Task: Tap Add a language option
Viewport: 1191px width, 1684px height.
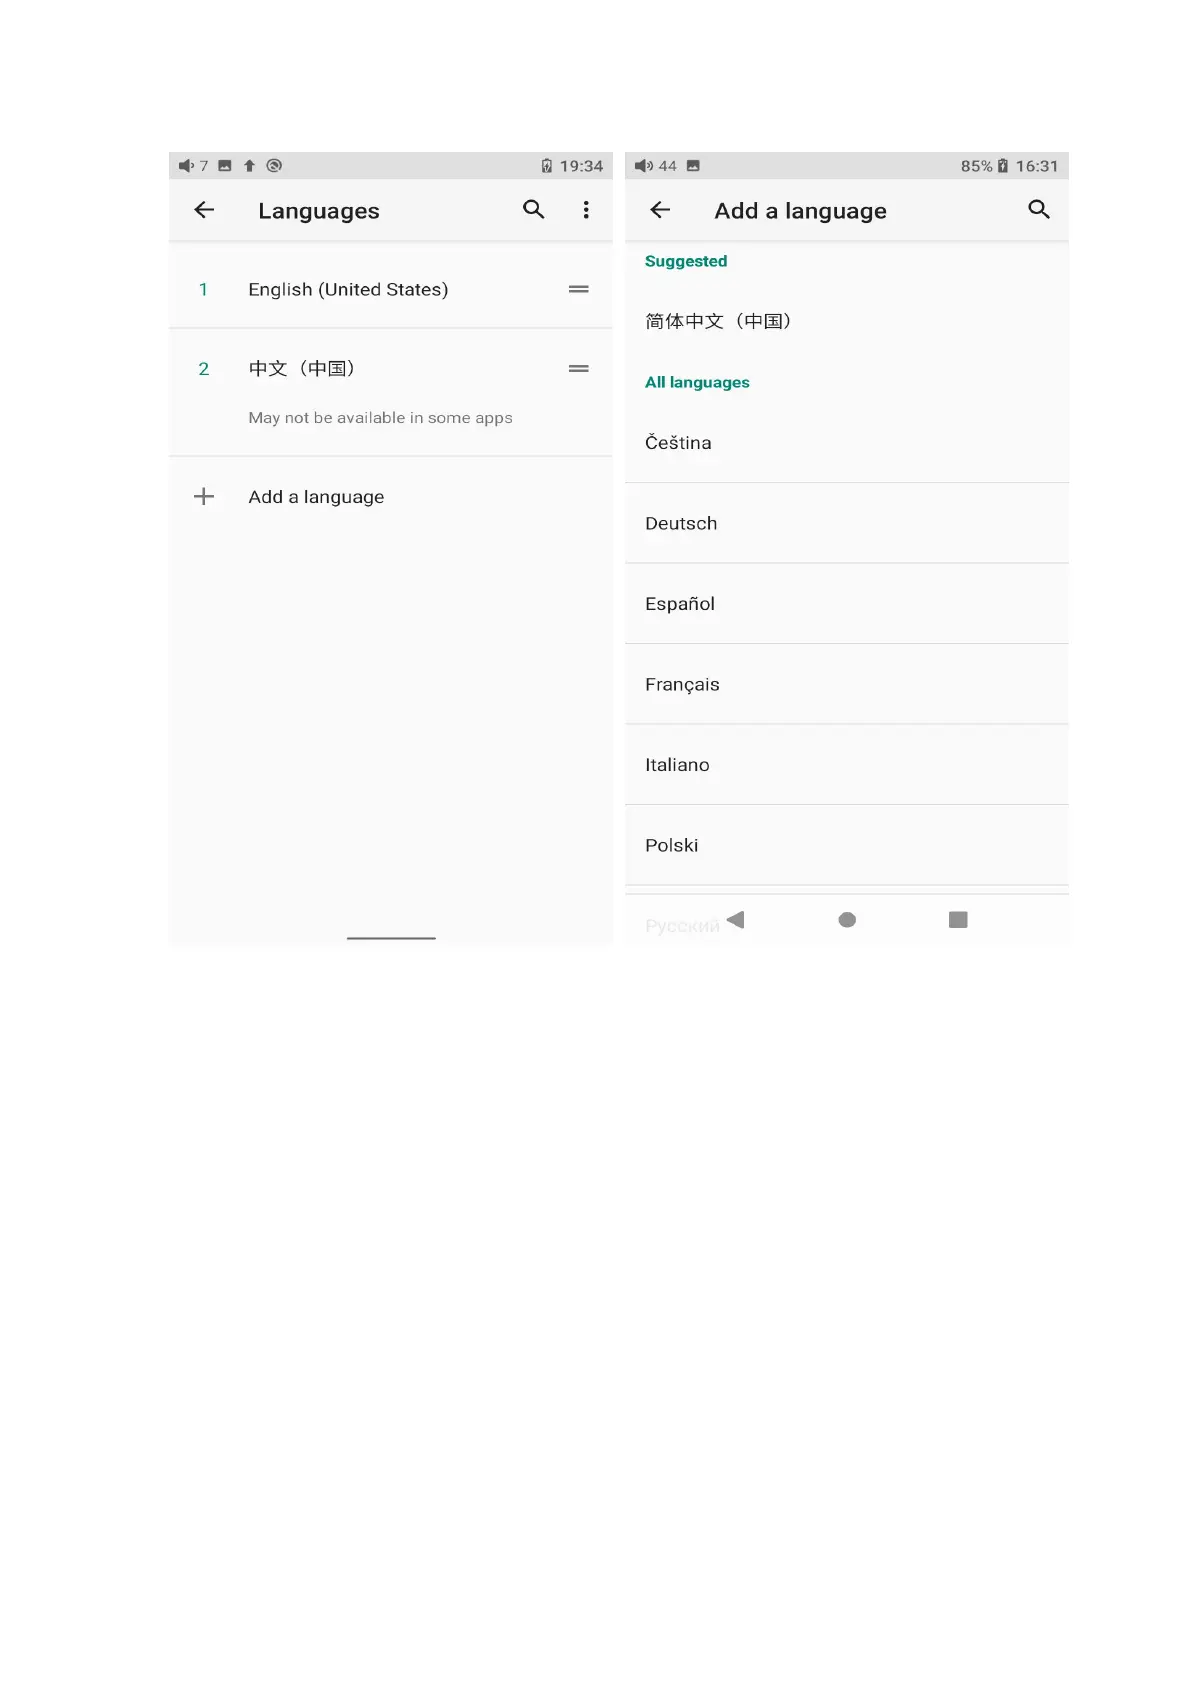Action: pyautogui.click(x=390, y=497)
